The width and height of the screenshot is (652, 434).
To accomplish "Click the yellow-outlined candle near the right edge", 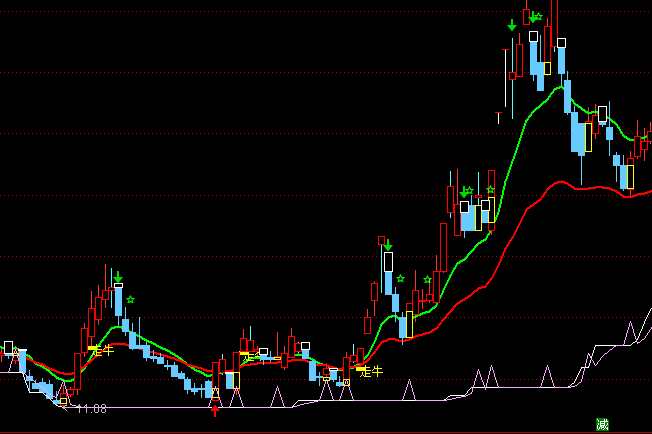I will (628, 177).
